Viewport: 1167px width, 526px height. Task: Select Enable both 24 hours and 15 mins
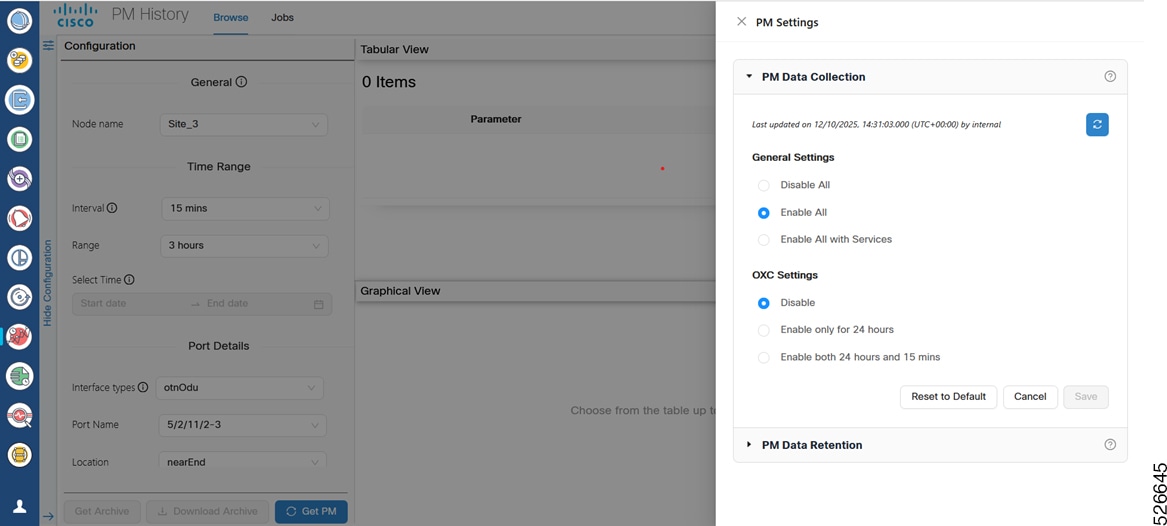763,357
